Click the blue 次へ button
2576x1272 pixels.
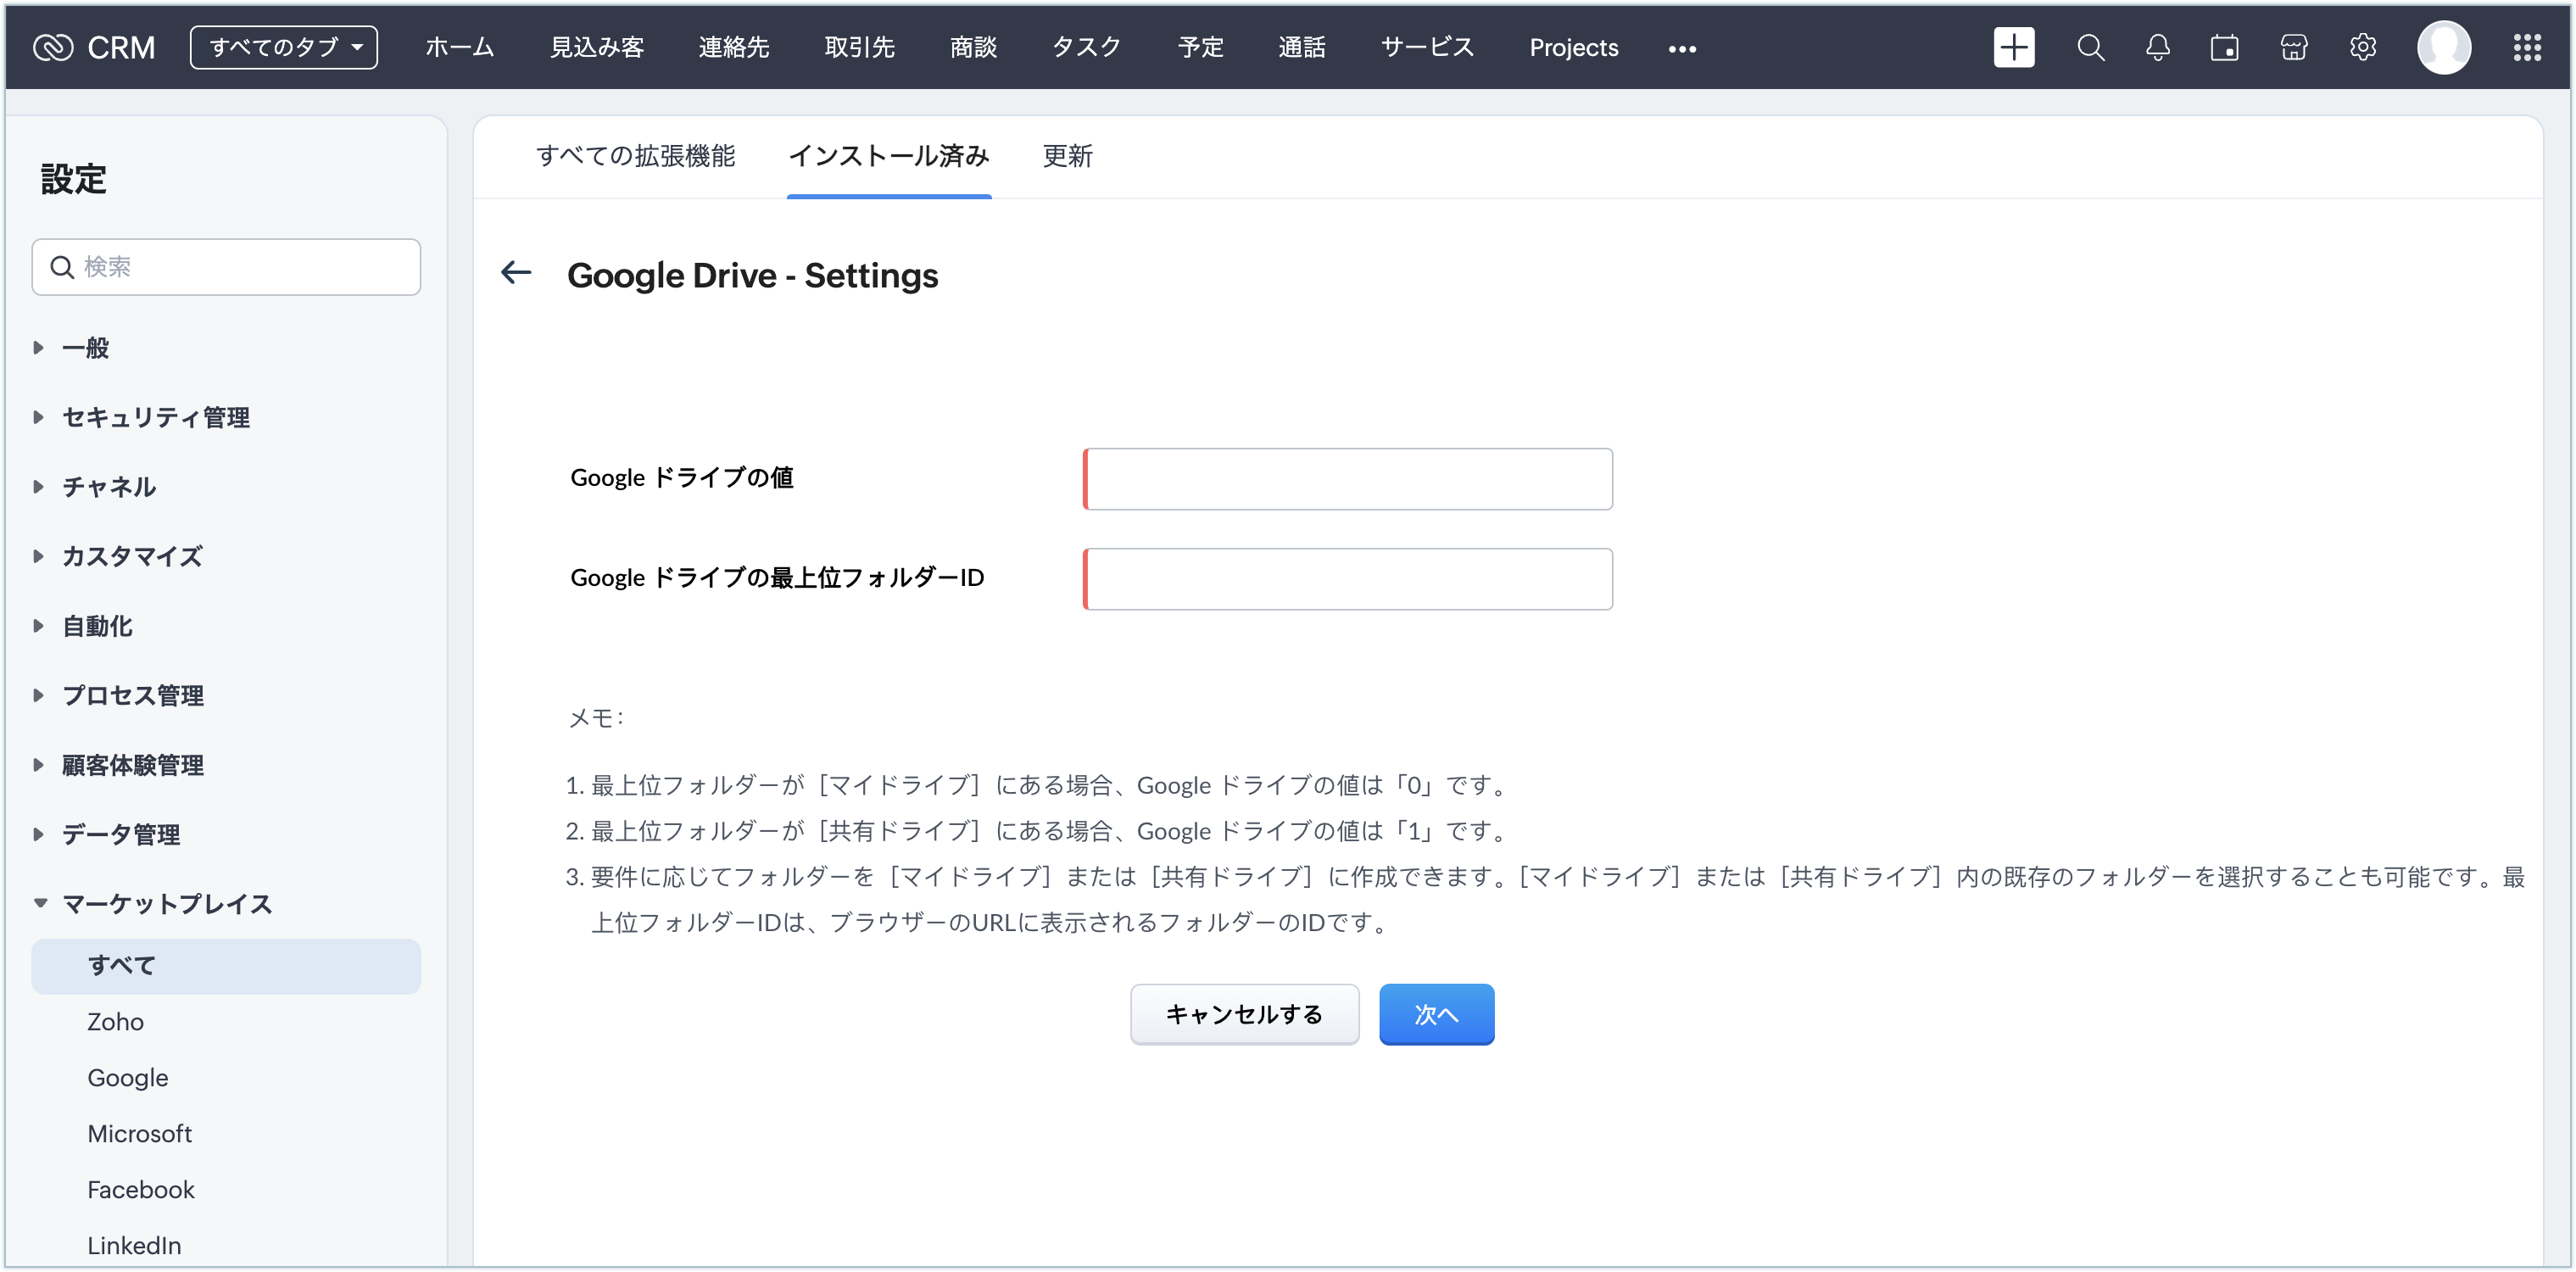pos(1436,1014)
